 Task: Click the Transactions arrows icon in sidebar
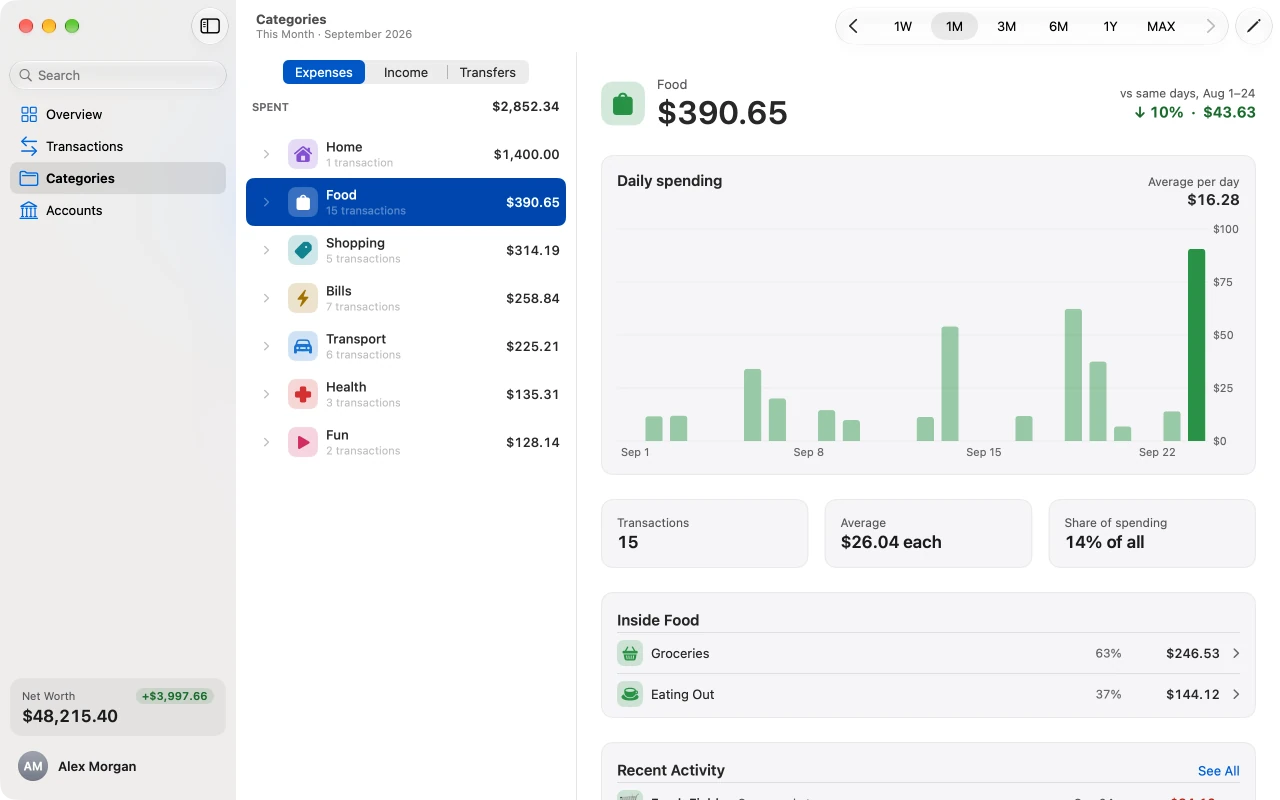tap(29, 146)
